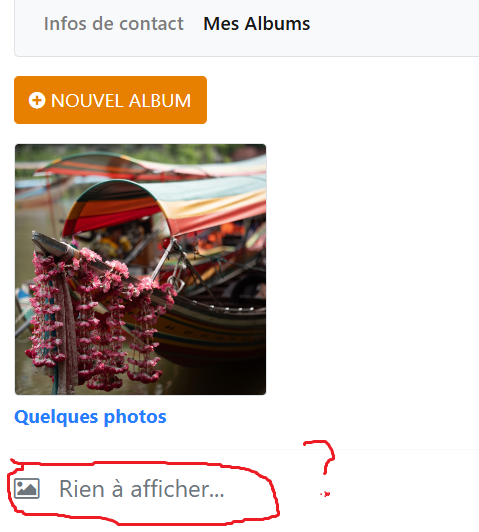Click the word afficher in the empty message
Viewport: 479px width, 532px height.
[x=177, y=489]
